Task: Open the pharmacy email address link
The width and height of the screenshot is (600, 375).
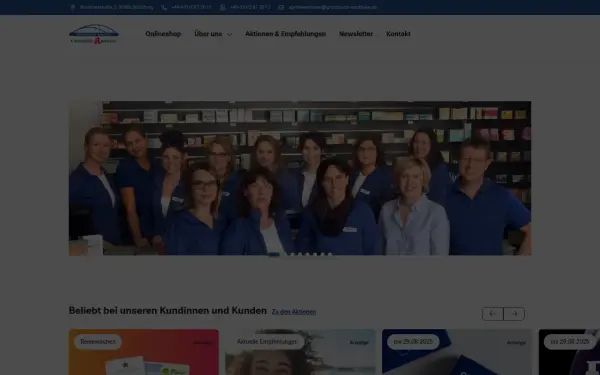Action: pyautogui.click(x=333, y=7)
